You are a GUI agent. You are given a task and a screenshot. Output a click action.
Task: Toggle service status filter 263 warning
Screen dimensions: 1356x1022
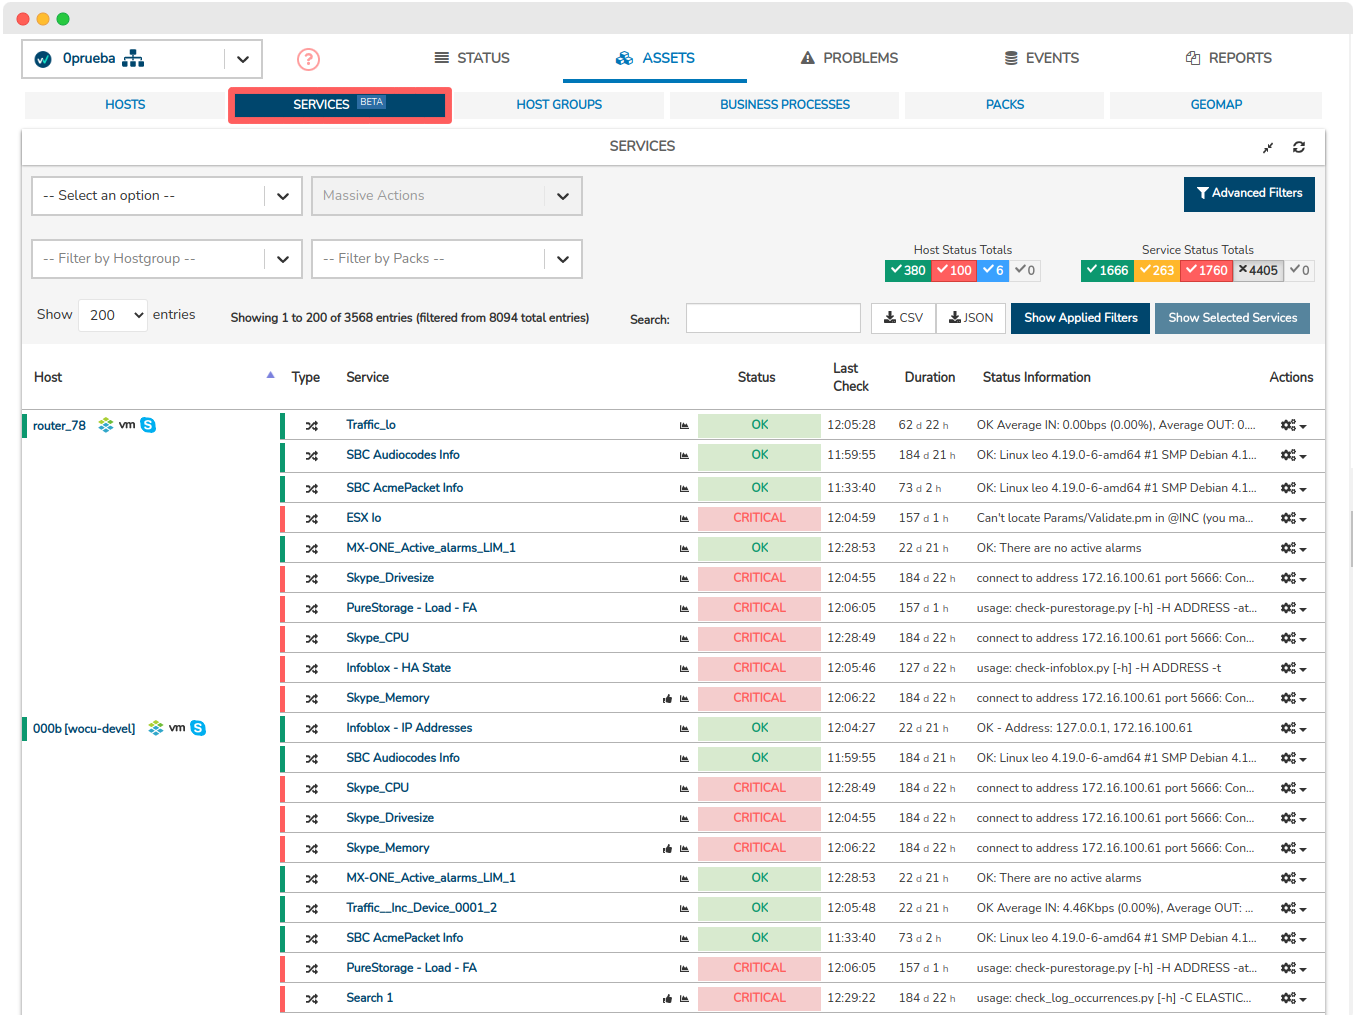pos(1157,271)
